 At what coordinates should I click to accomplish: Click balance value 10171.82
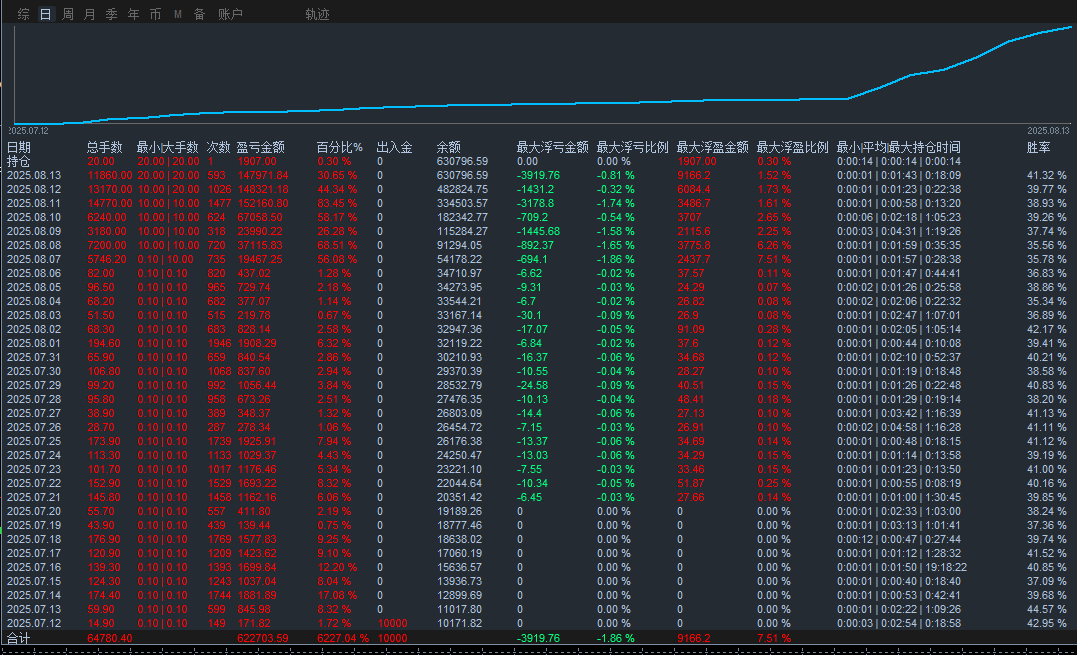tap(460, 623)
